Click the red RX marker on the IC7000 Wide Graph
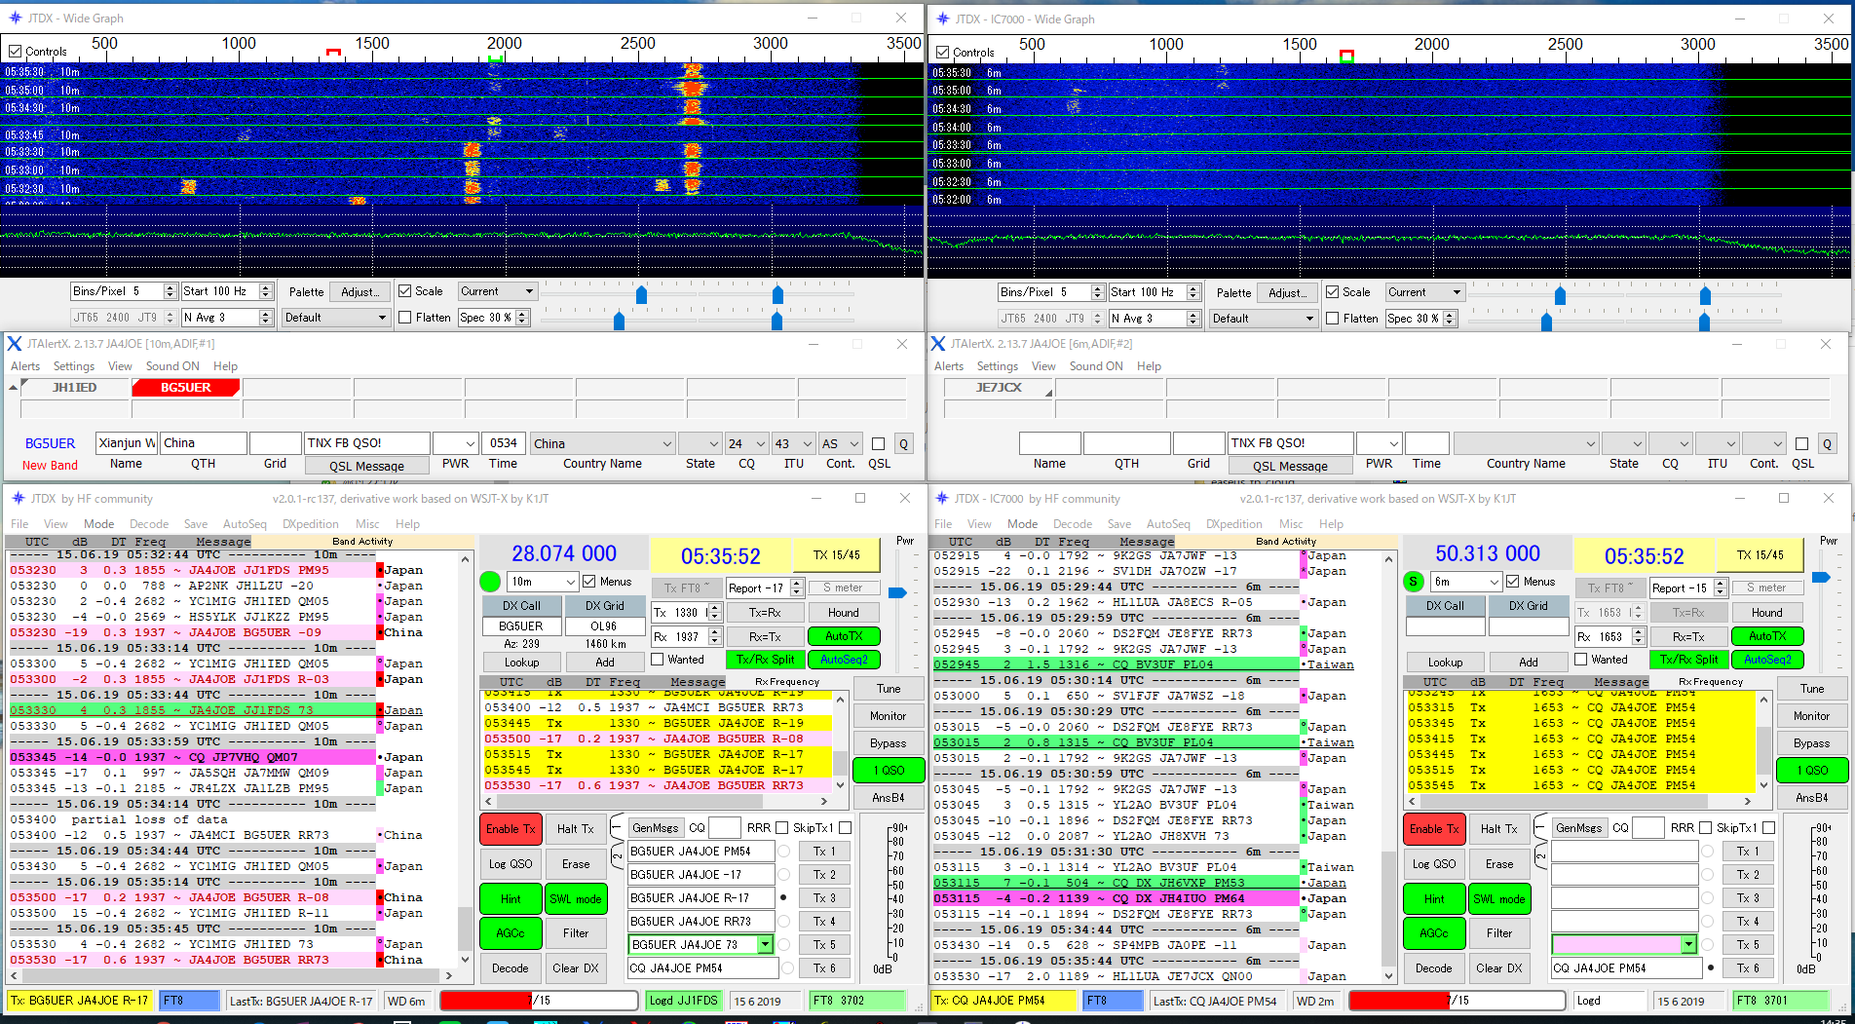This screenshot has width=1855, height=1024. click(x=1346, y=56)
